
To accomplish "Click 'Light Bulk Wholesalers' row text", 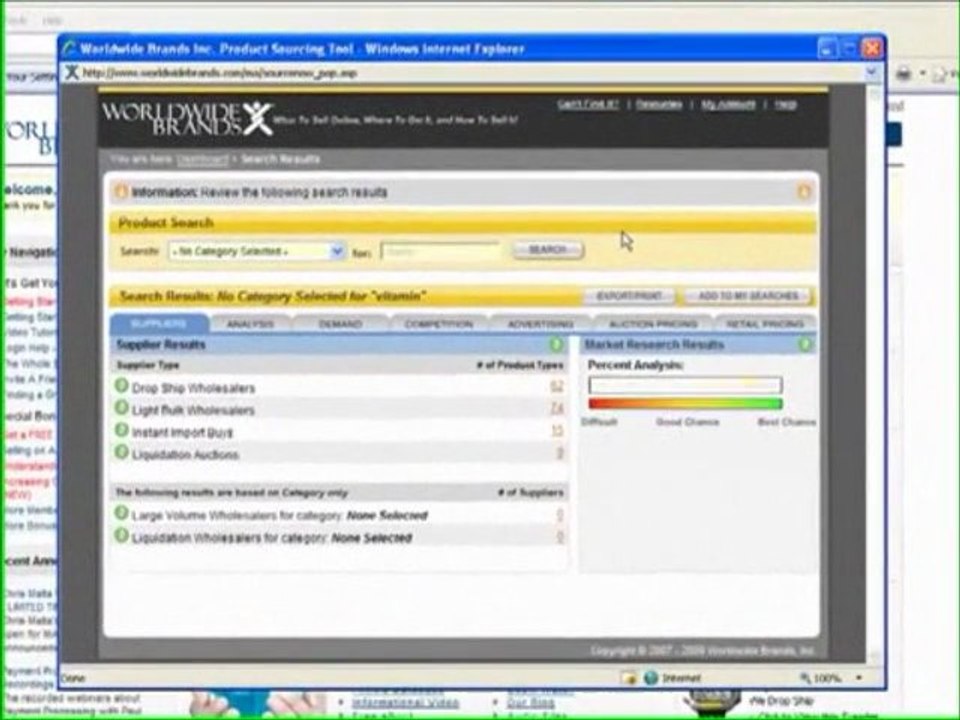I will pyautogui.click(x=193, y=410).
